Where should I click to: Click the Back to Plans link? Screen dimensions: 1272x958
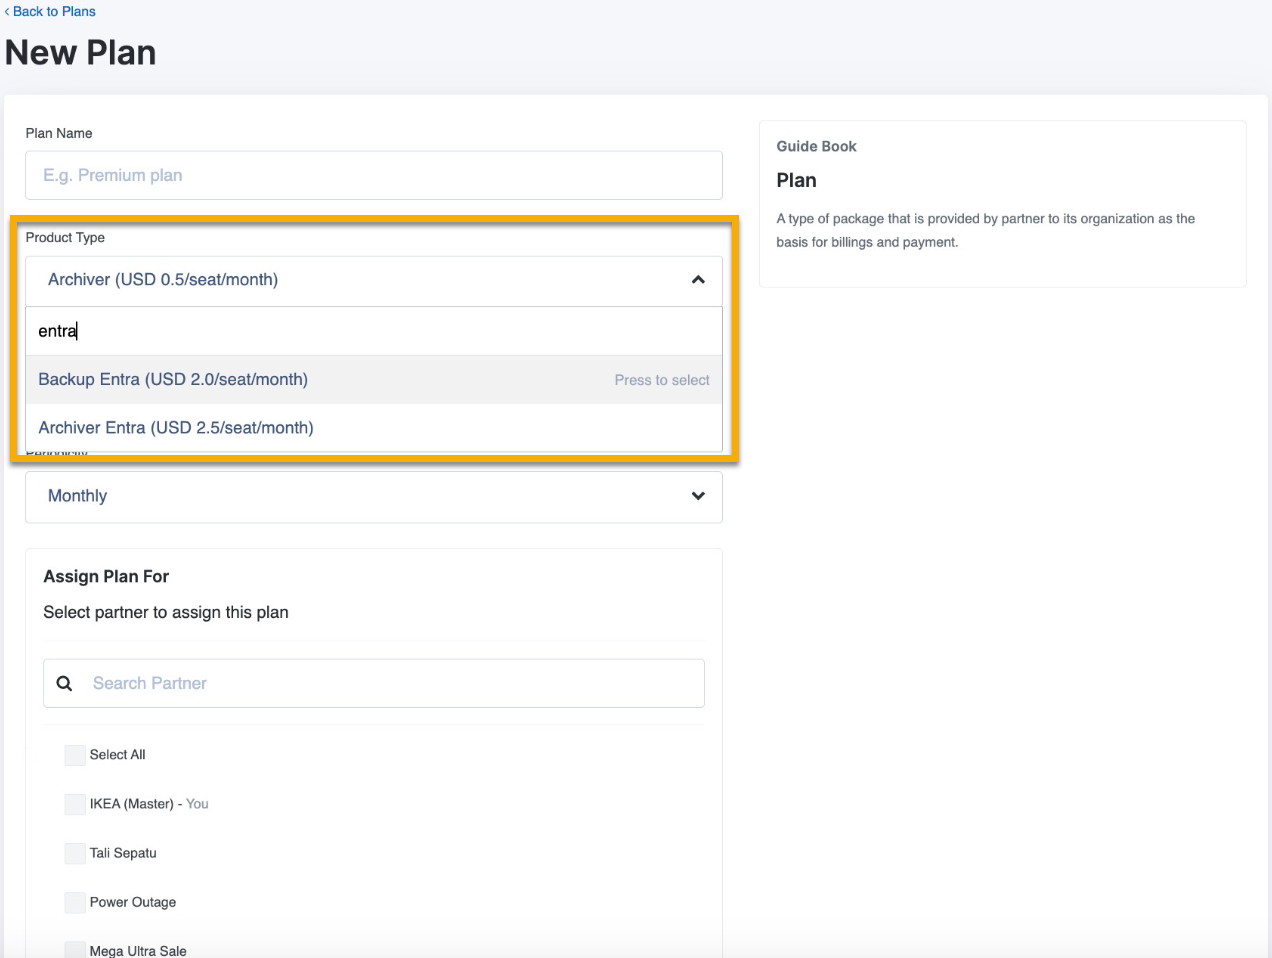click(54, 12)
